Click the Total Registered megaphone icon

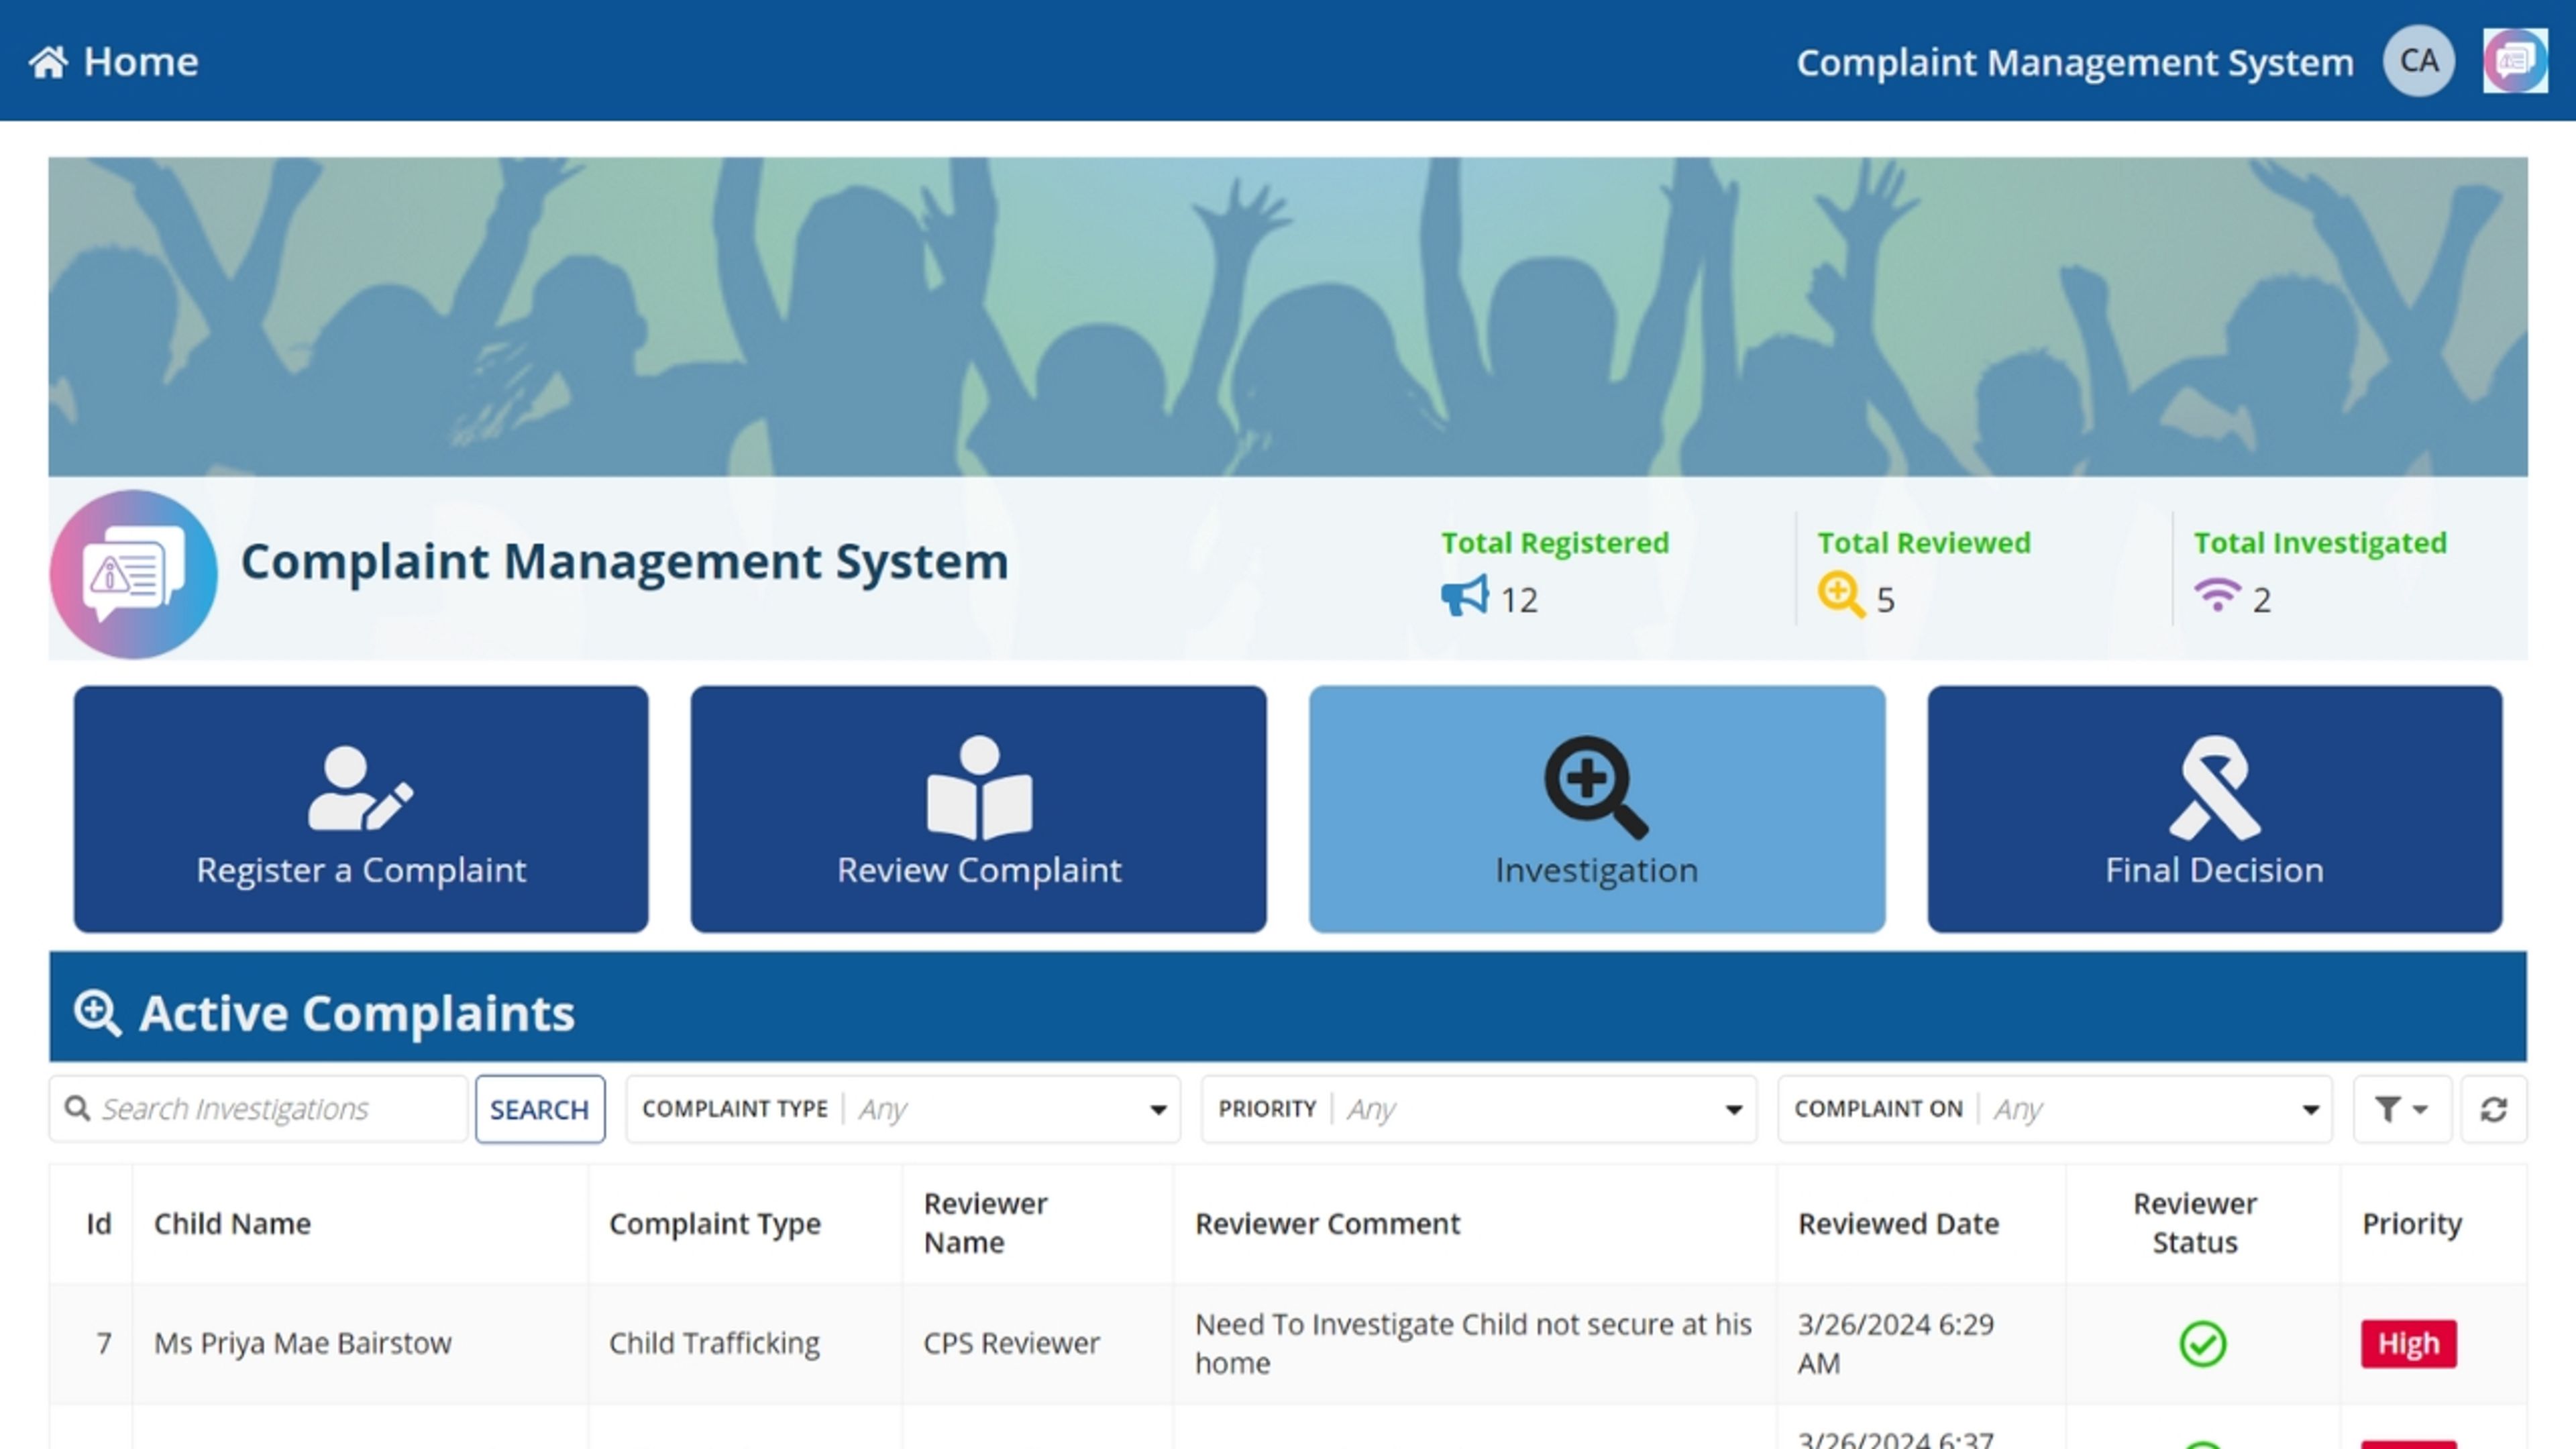pyautogui.click(x=1465, y=596)
